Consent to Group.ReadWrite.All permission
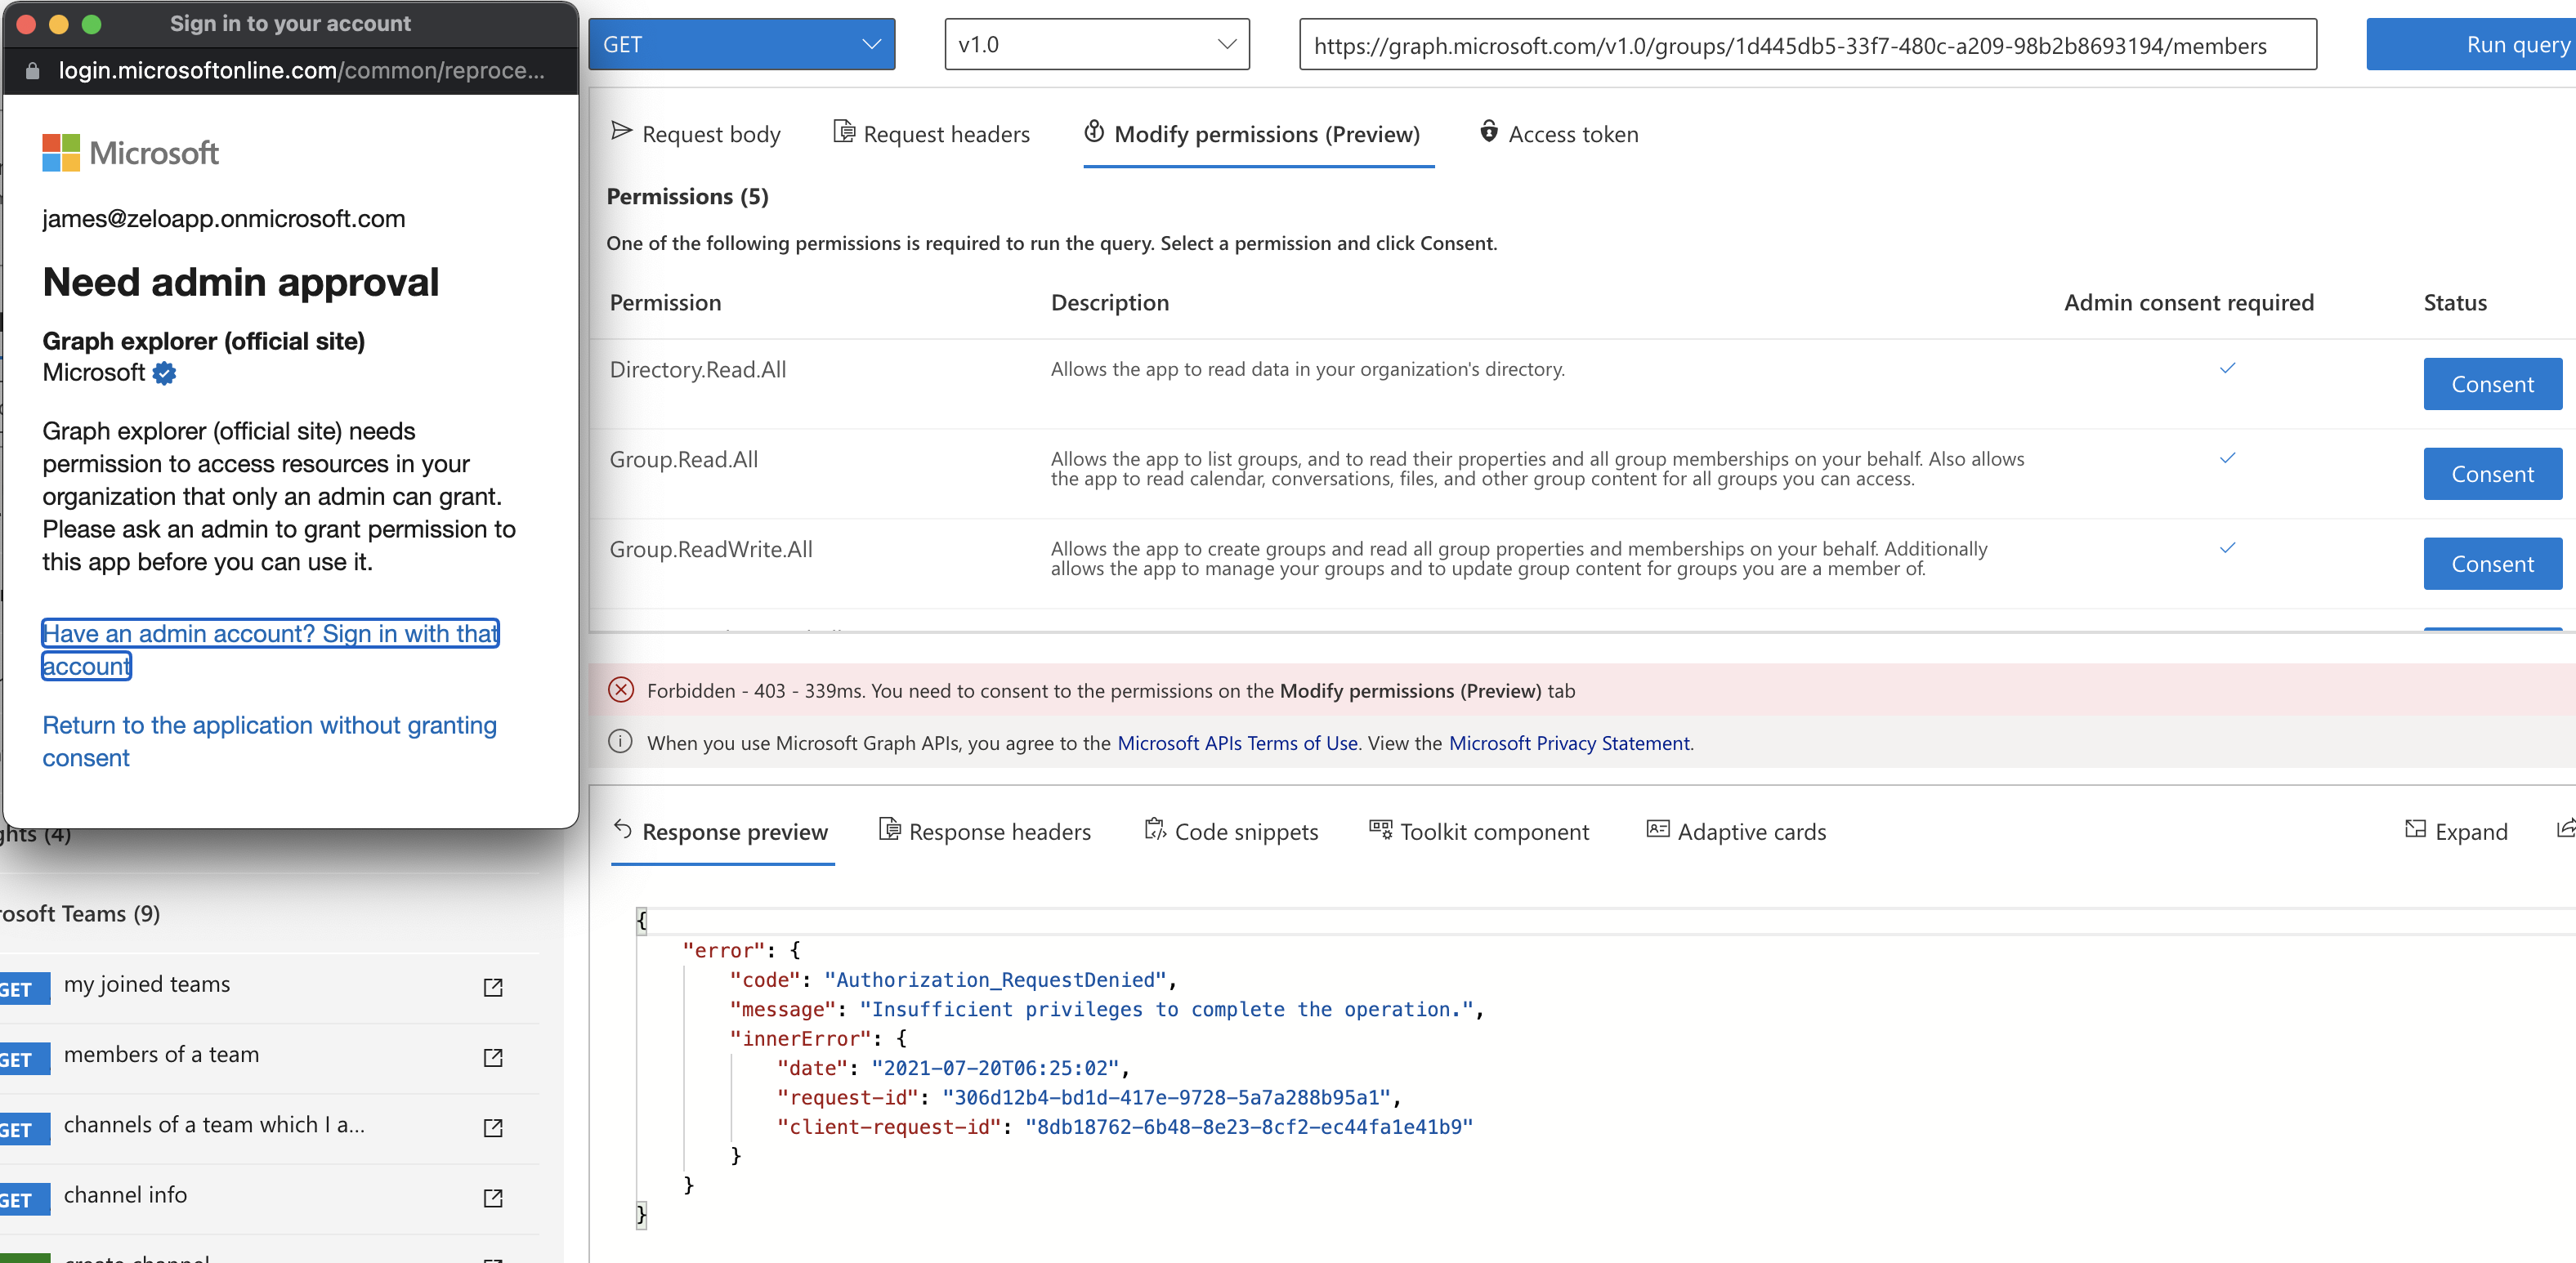Image resolution: width=2576 pixels, height=1263 pixels. pos(2491,564)
